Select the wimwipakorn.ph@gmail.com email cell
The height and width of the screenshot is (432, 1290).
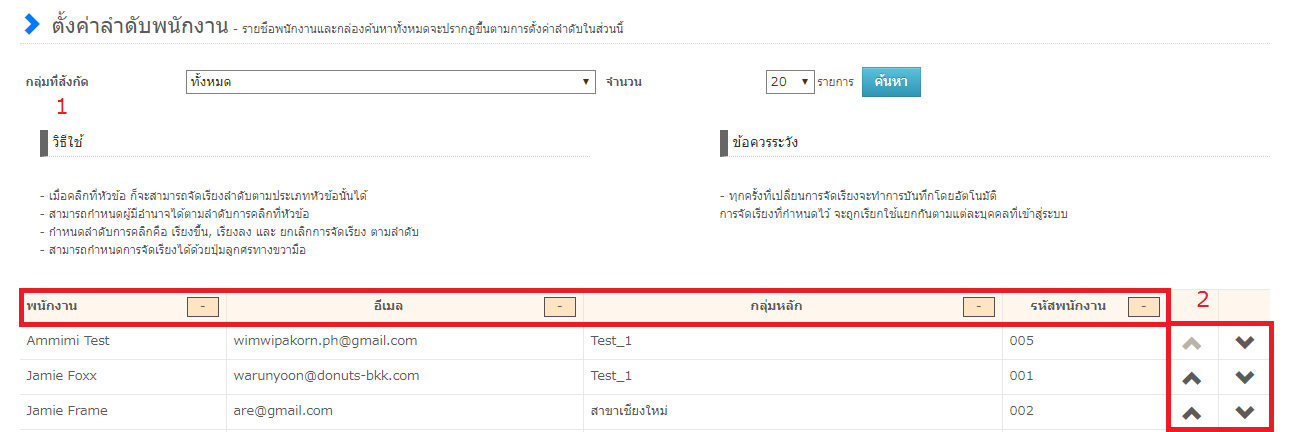pos(325,341)
